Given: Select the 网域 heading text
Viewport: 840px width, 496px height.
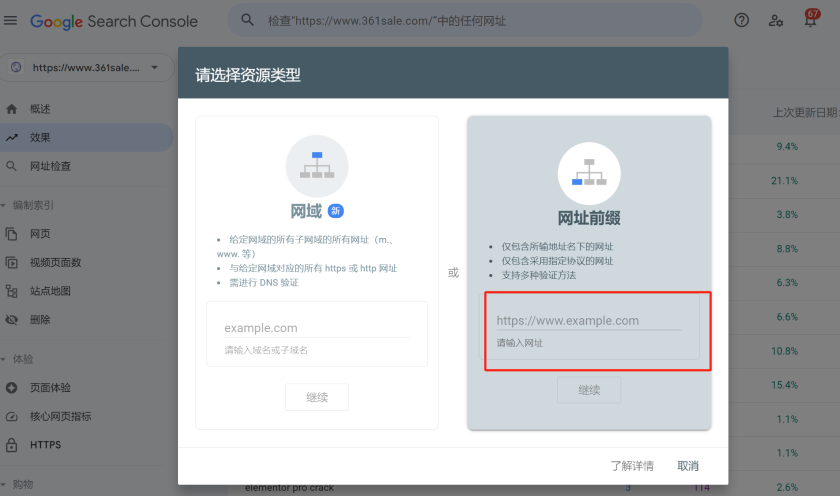Looking at the screenshot, I should tap(306, 211).
